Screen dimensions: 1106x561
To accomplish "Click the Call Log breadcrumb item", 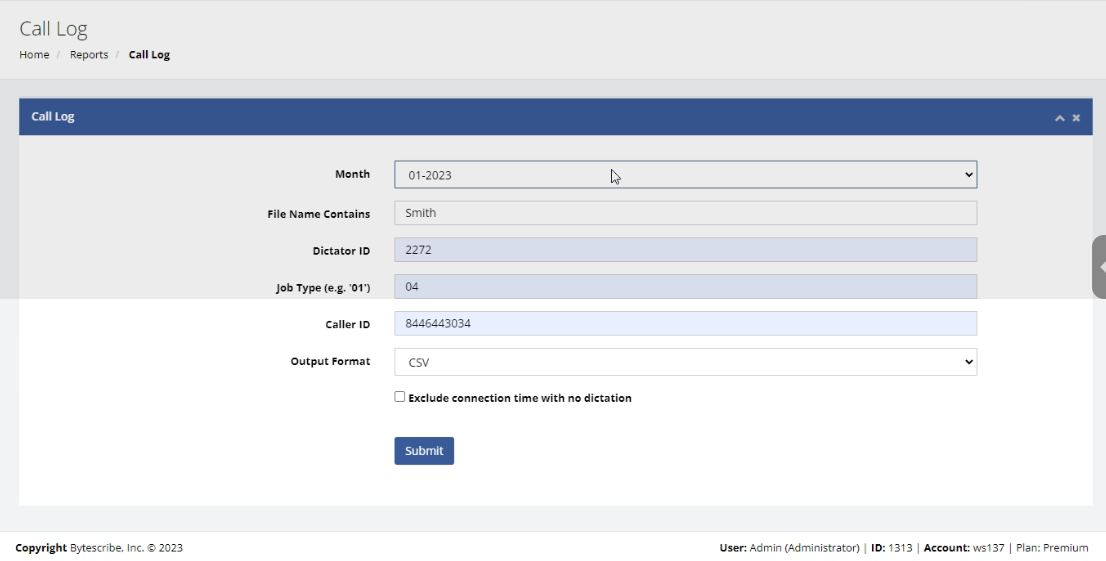I will tap(149, 54).
